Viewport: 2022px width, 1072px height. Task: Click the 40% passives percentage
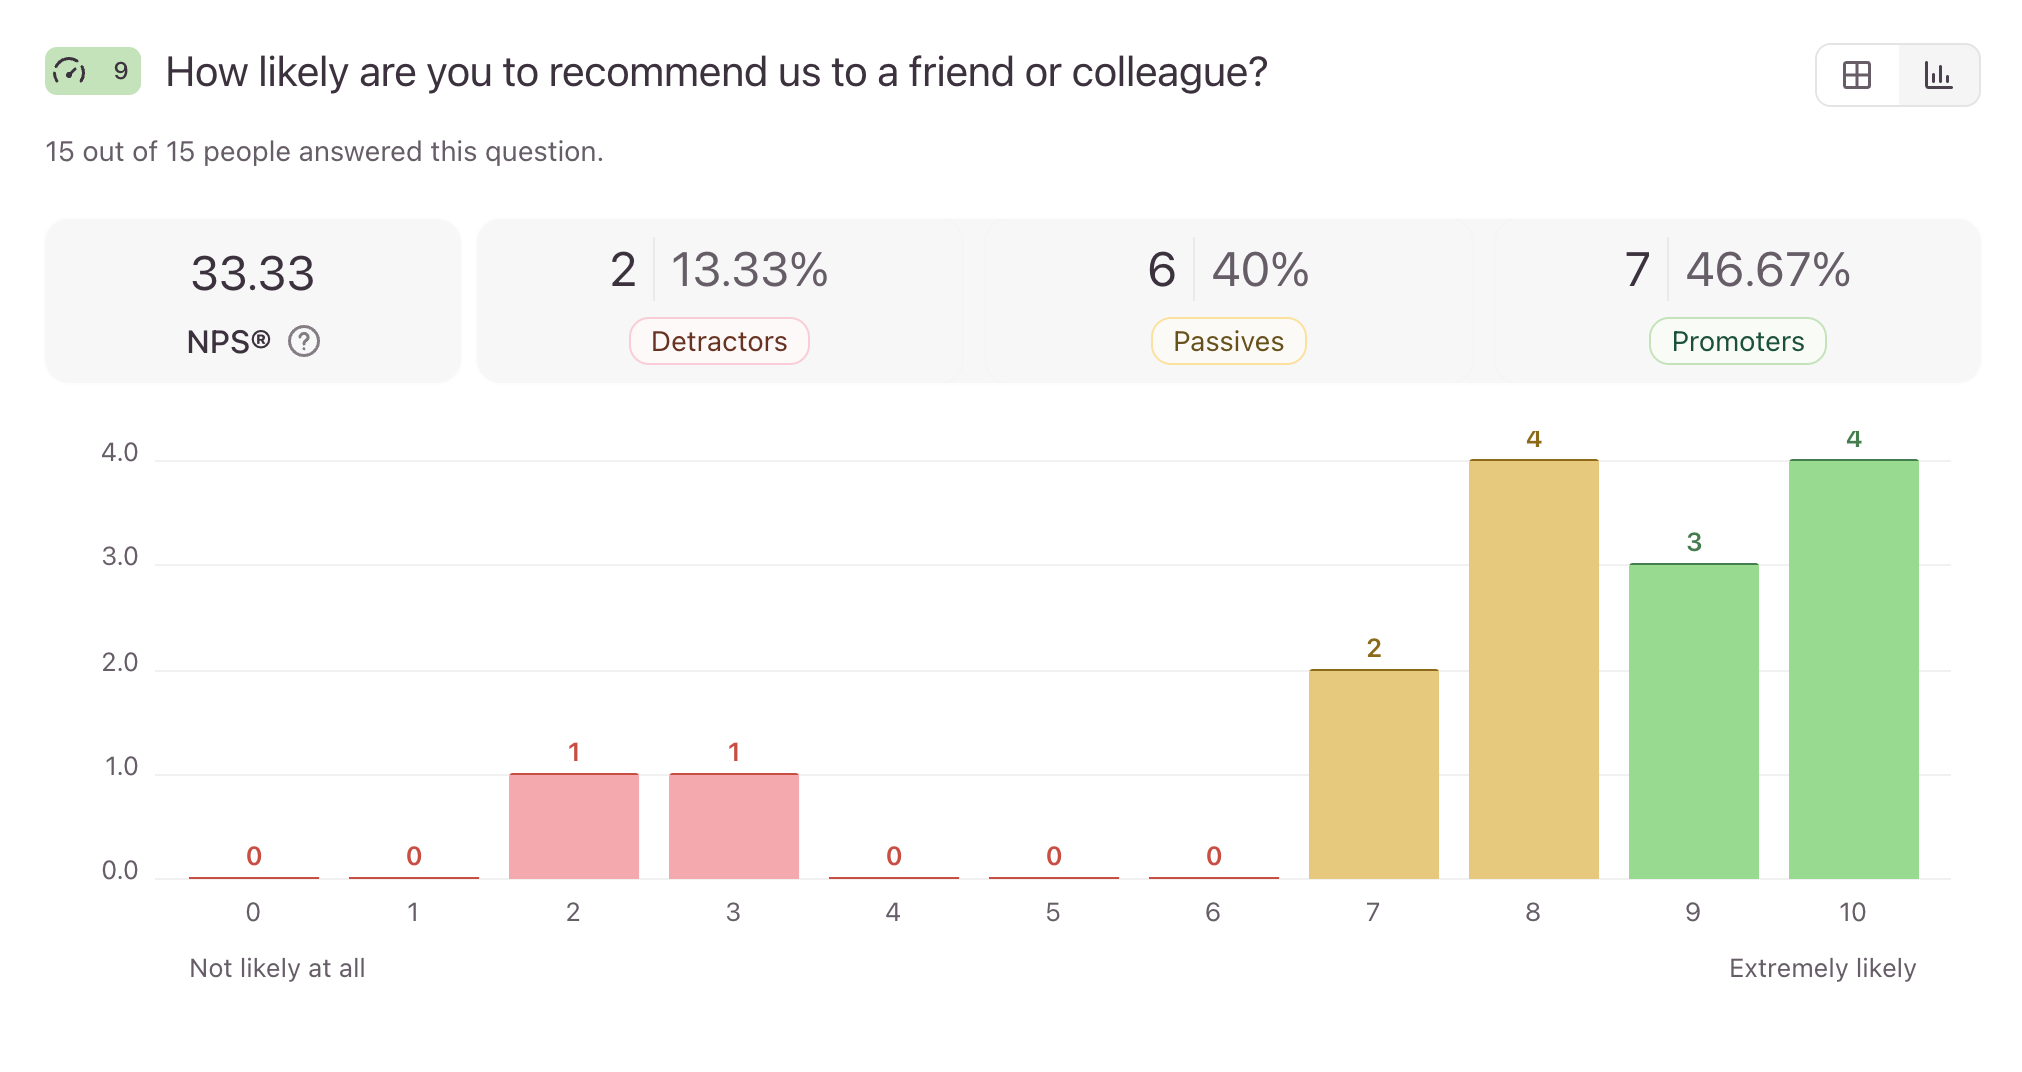tap(1260, 270)
